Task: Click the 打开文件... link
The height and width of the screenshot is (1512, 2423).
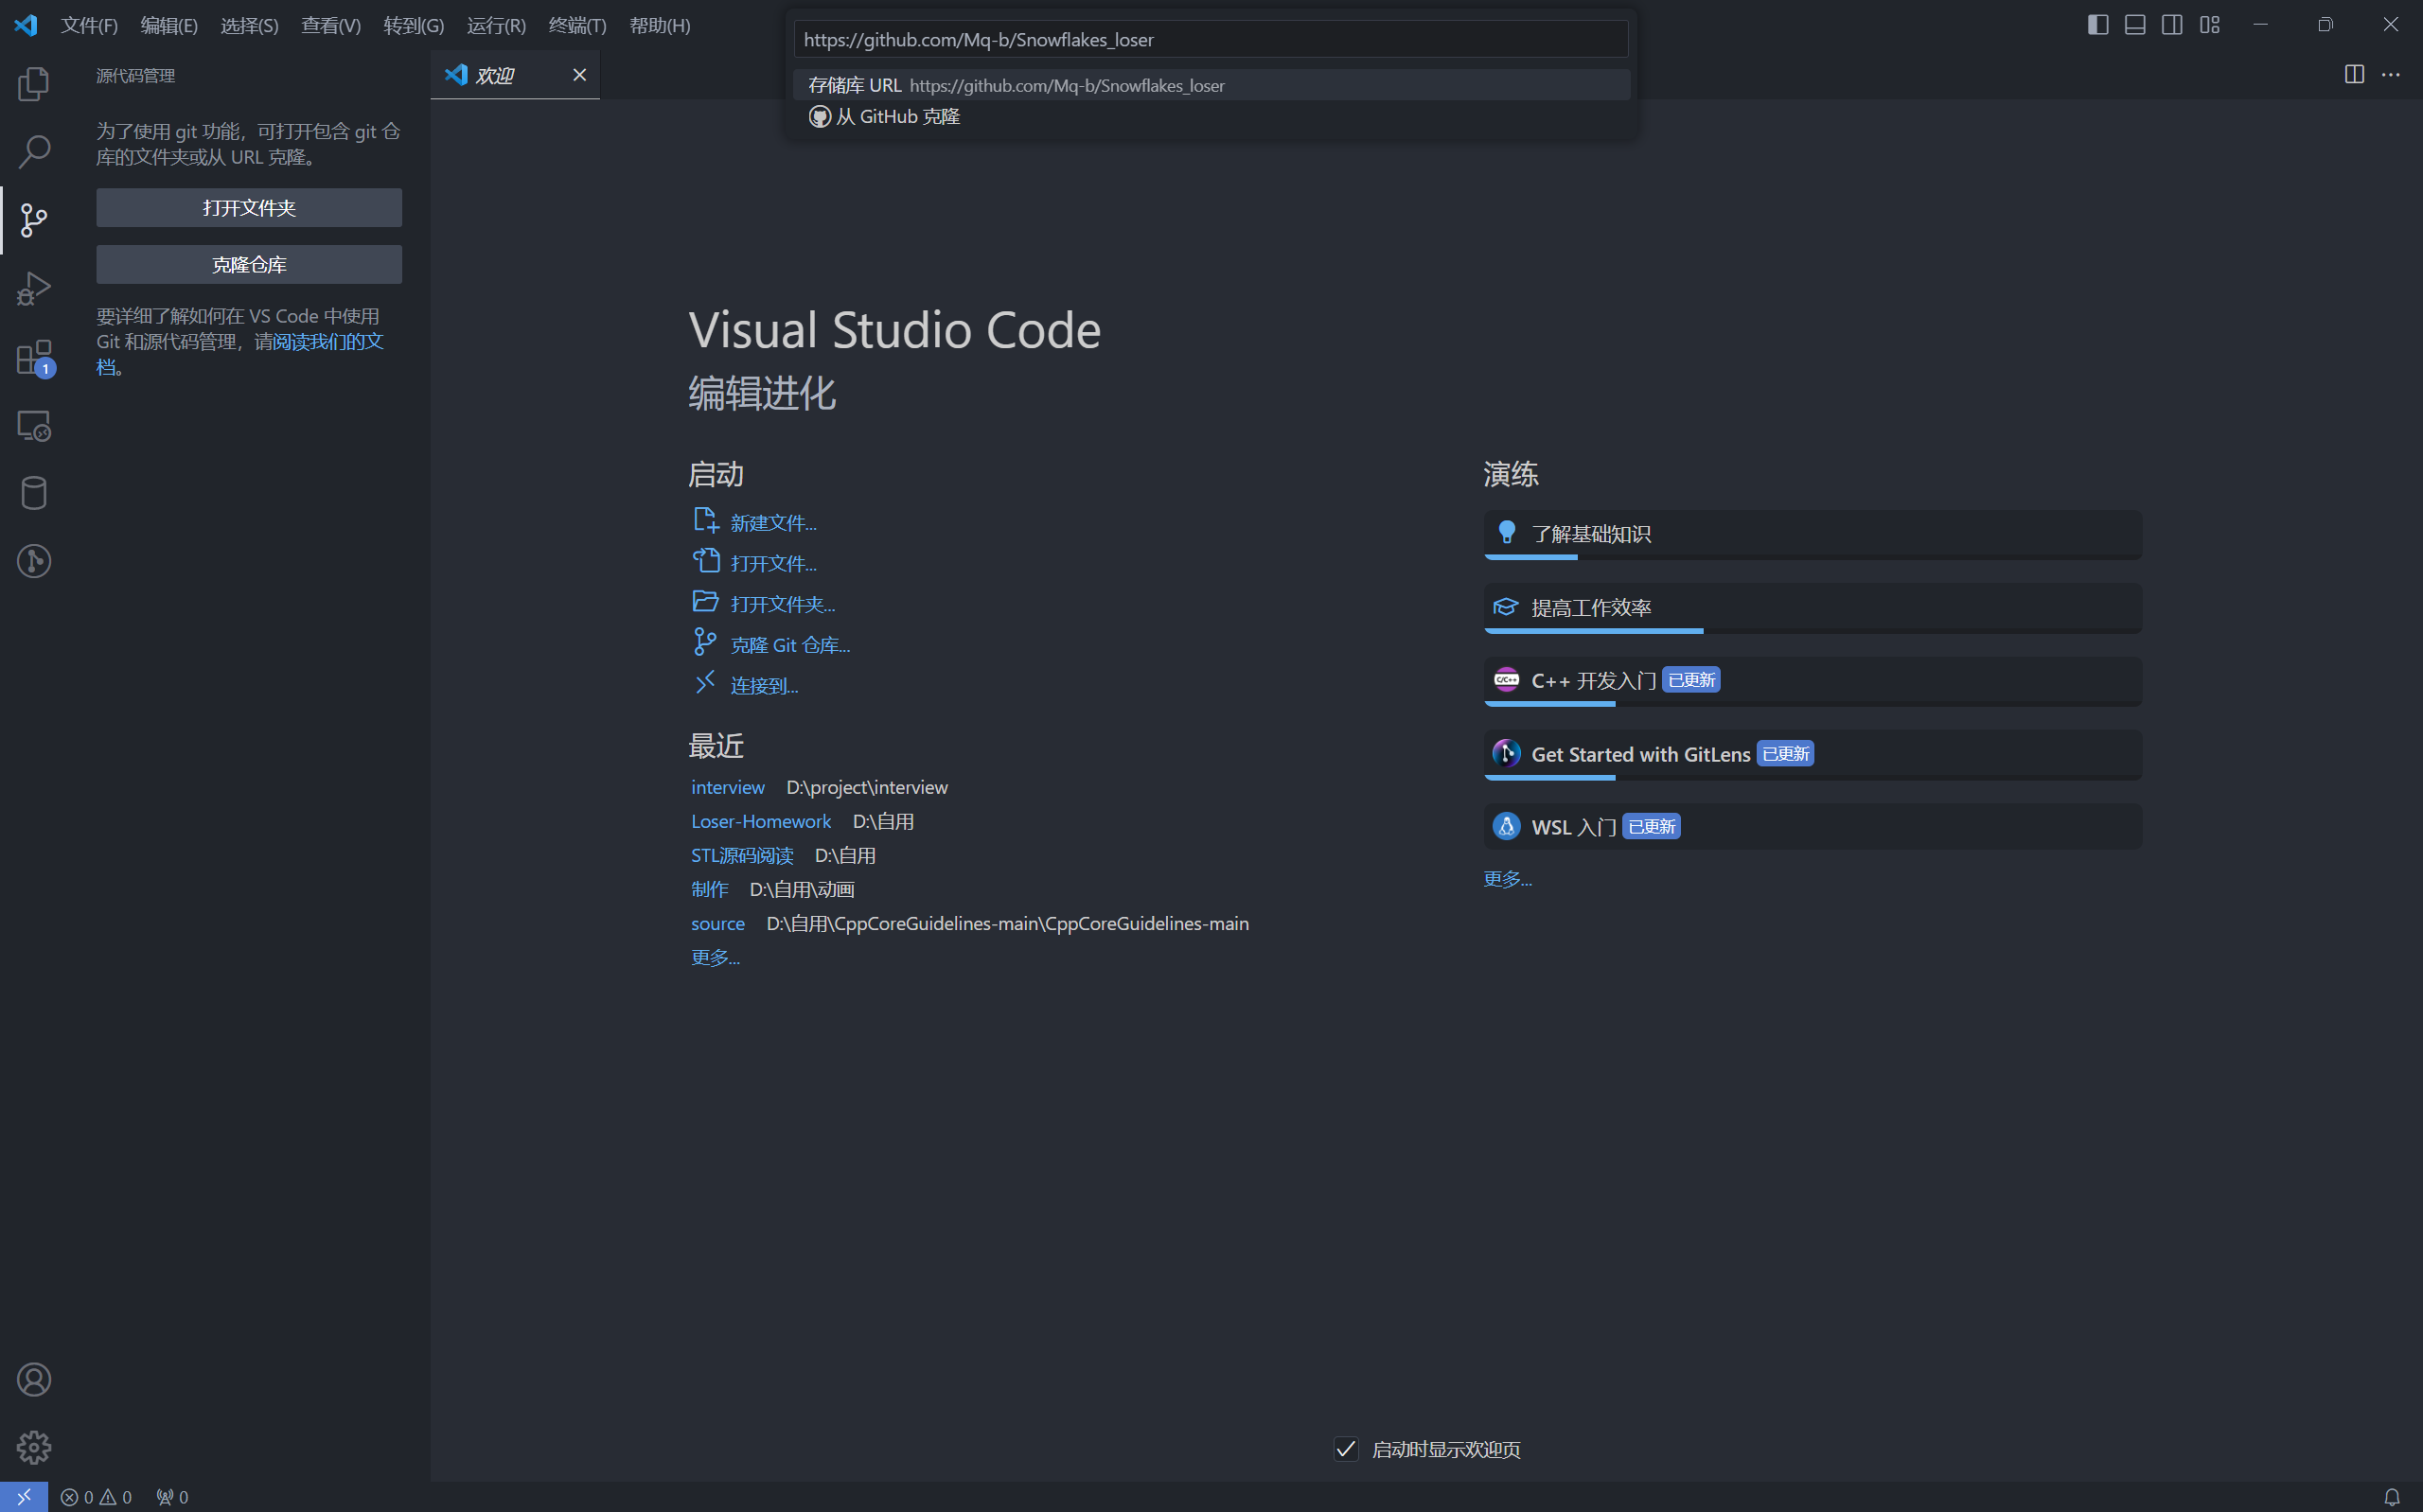Action: click(x=773, y=564)
